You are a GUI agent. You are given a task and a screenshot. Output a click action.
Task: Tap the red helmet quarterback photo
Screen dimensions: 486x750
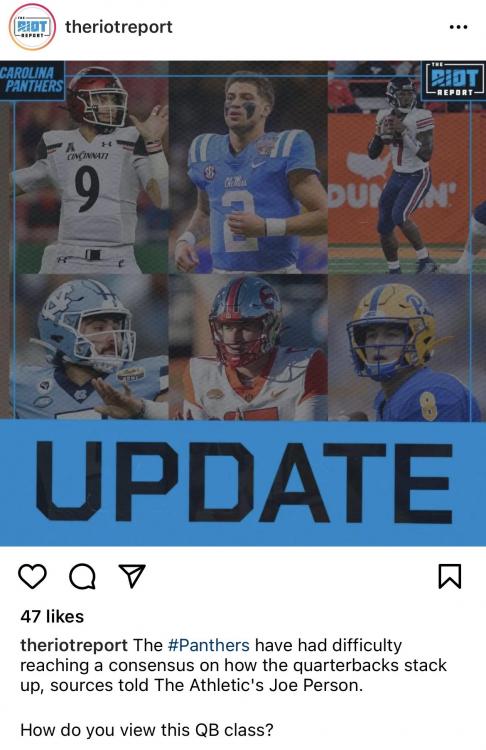click(x=248, y=347)
